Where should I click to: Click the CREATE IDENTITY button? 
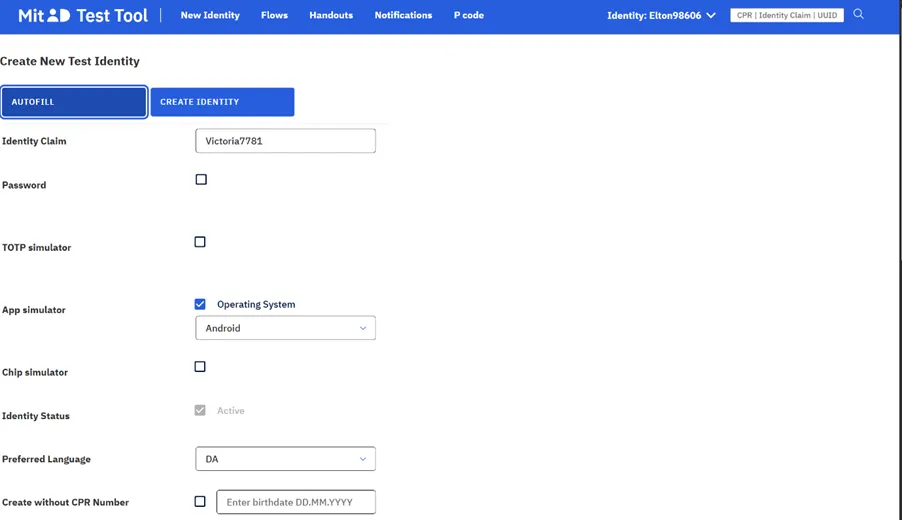[222, 102]
